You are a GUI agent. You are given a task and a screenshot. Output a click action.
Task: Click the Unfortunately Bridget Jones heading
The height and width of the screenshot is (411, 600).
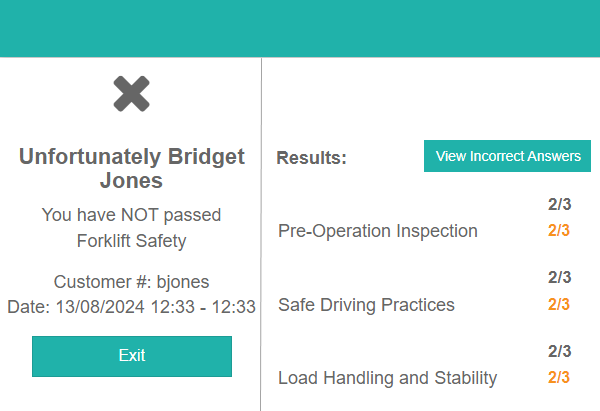pyautogui.click(x=131, y=169)
